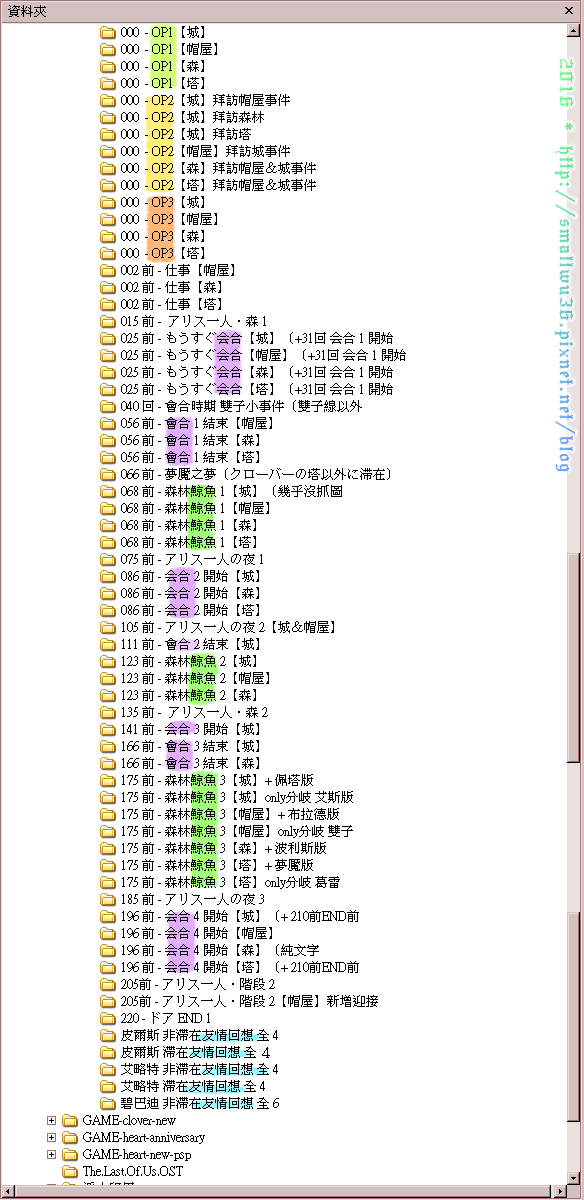Select 025前 - もうすぐ会合【城】 row
The width and height of the screenshot is (584, 1200).
(x=257, y=338)
